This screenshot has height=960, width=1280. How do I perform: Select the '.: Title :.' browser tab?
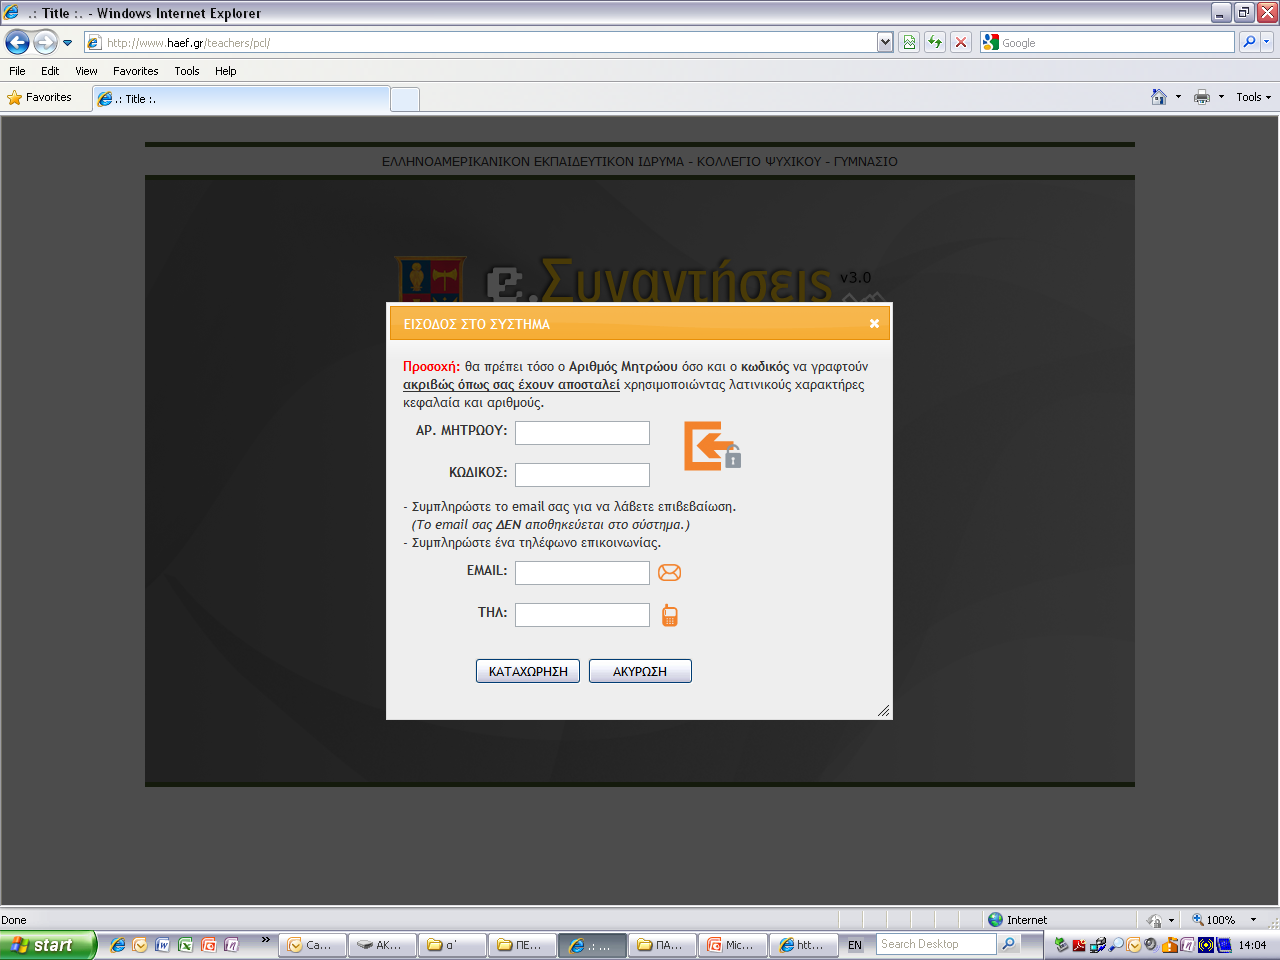[241, 99]
